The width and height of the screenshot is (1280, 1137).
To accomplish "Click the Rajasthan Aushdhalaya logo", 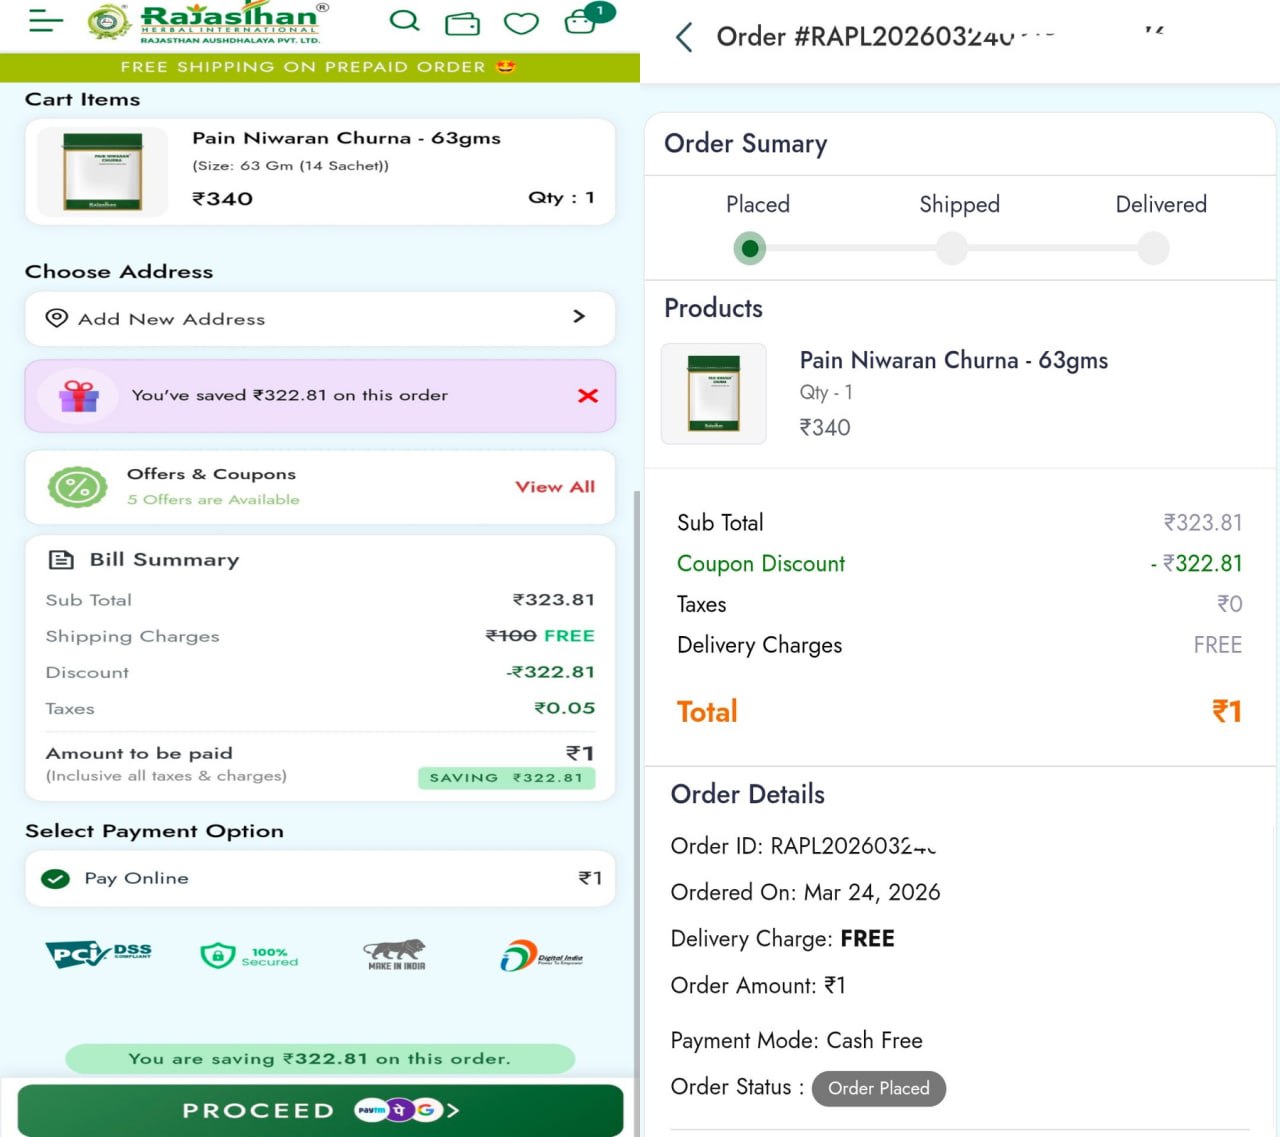I will tap(205, 23).
